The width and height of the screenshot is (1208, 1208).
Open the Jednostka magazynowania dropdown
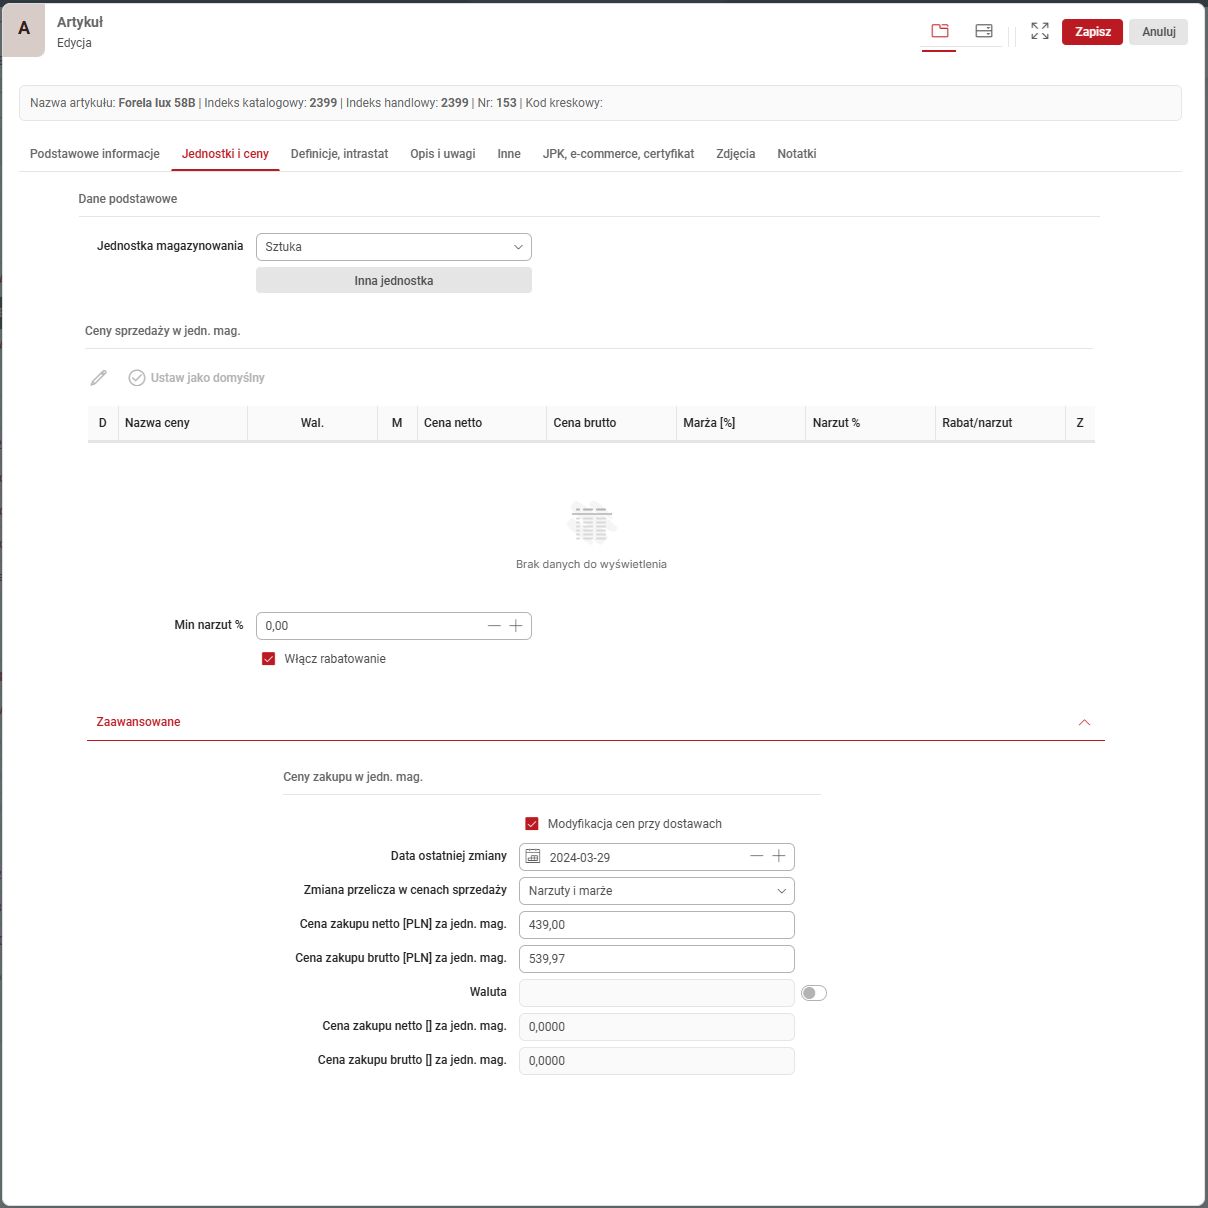coord(393,247)
